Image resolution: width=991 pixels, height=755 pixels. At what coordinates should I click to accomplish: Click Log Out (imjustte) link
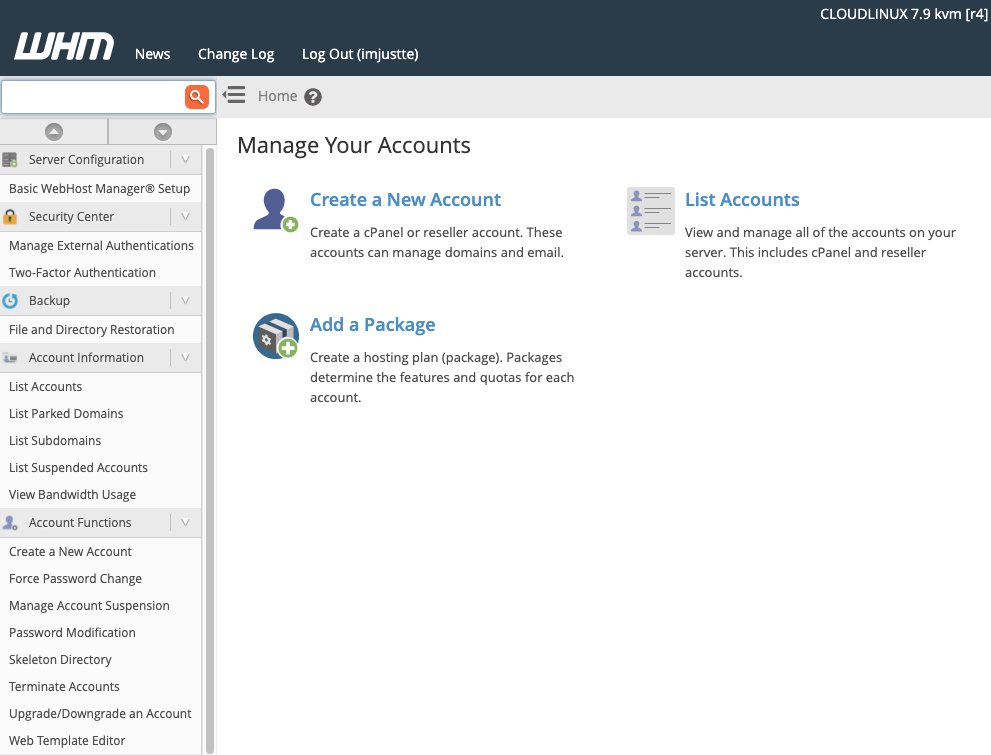coord(360,54)
